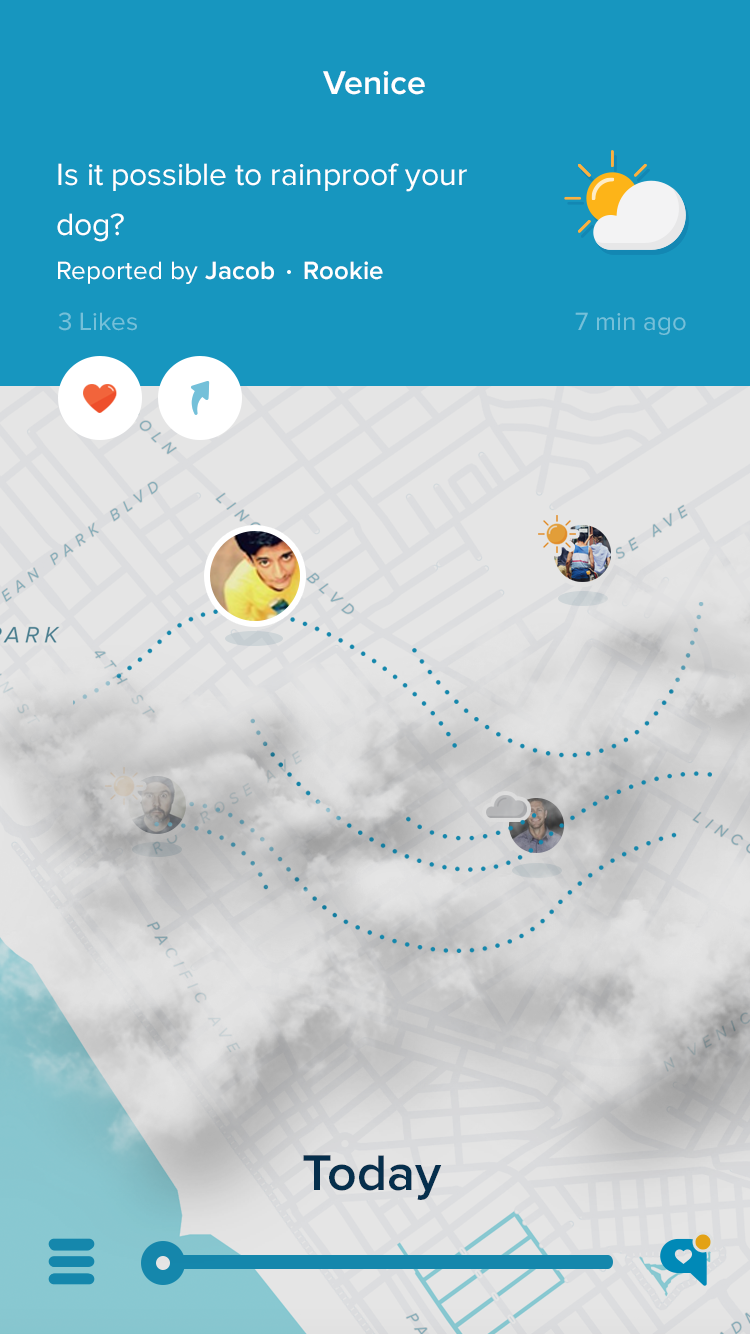Image resolution: width=750 pixels, height=1334 pixels.
Task: Open the rainproof your dog report text
Action: point(262,199)
